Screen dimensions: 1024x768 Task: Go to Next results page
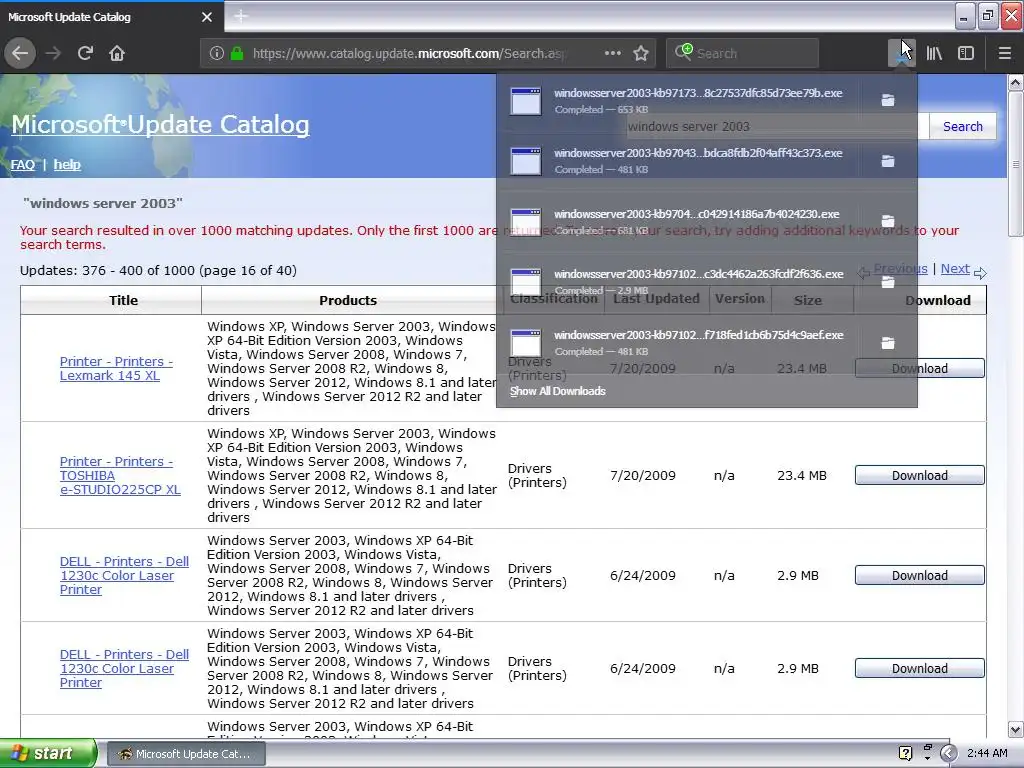pos(955,268)
